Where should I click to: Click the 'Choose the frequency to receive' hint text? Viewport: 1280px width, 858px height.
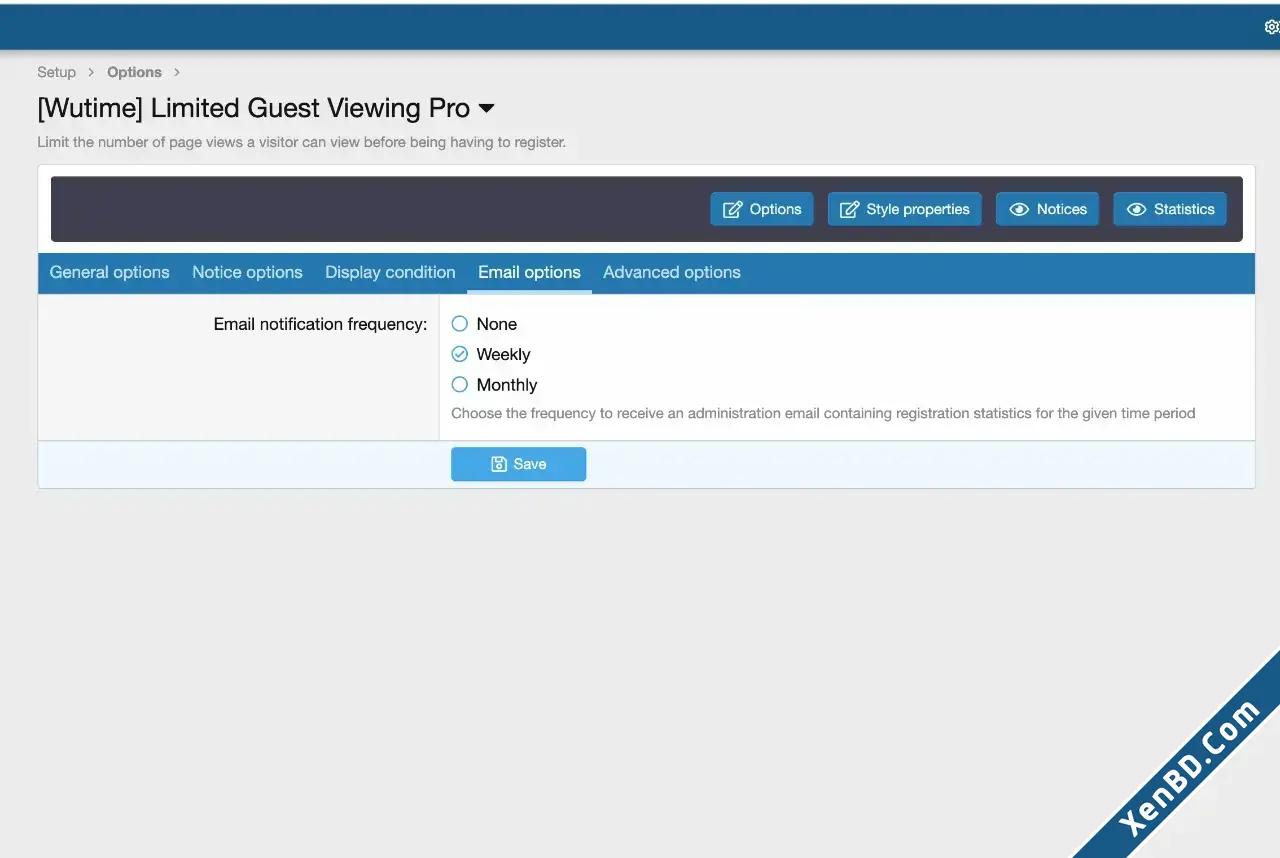[823, 413]
